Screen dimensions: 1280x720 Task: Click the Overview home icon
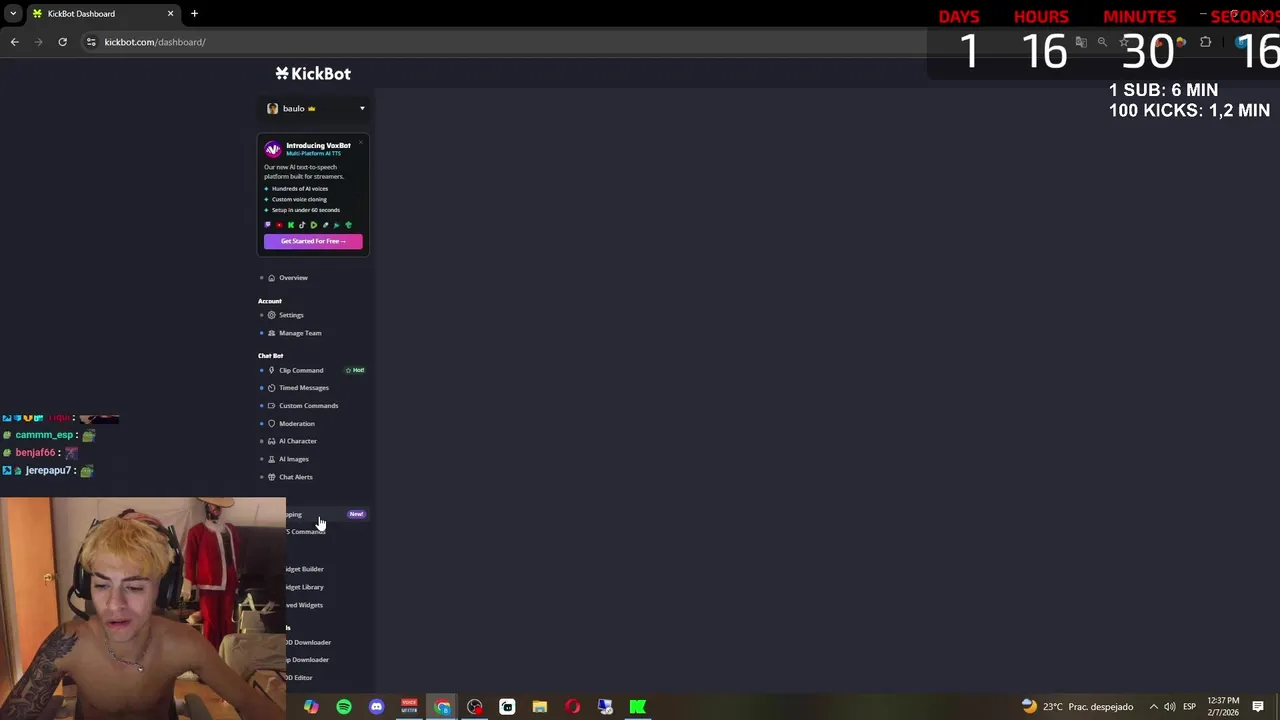tap(271, 278)
